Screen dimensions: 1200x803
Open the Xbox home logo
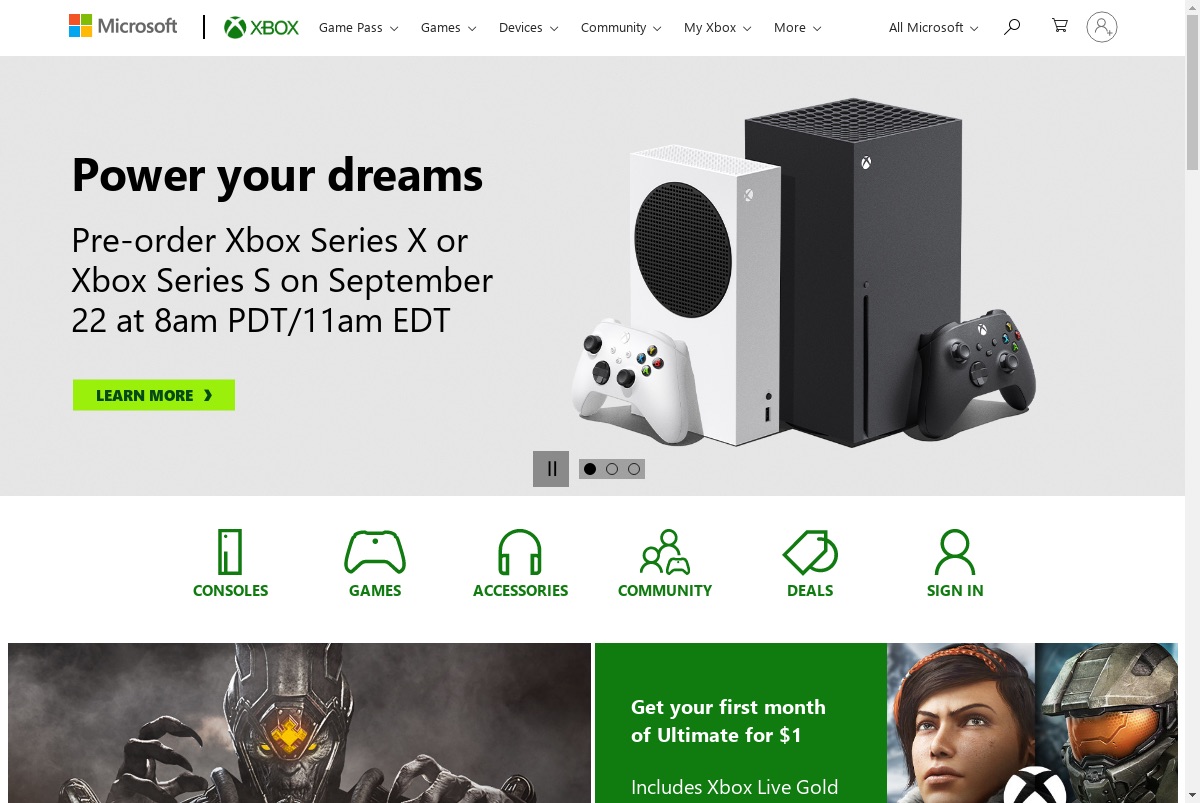[x=262, y=27]
